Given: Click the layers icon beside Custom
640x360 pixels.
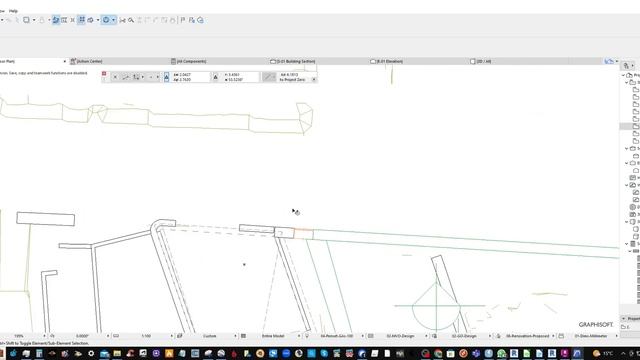Looking at the screenshot, I should tap(180, 336).
